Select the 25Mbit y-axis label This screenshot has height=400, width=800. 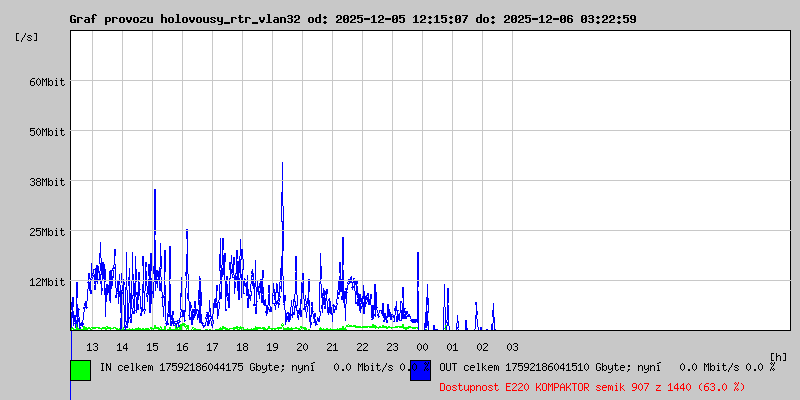pos(47,232)
